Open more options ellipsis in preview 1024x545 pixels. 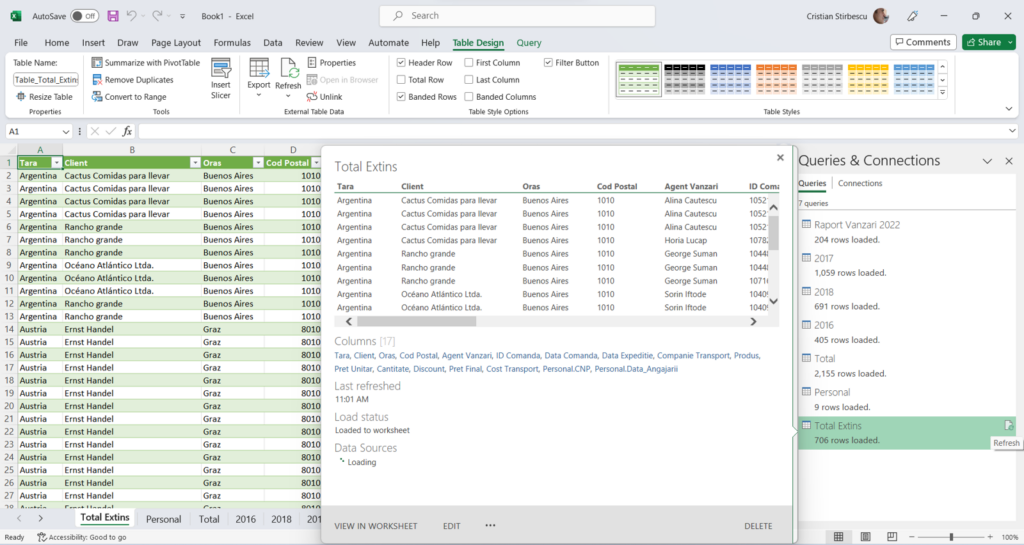tap(490, 525)
